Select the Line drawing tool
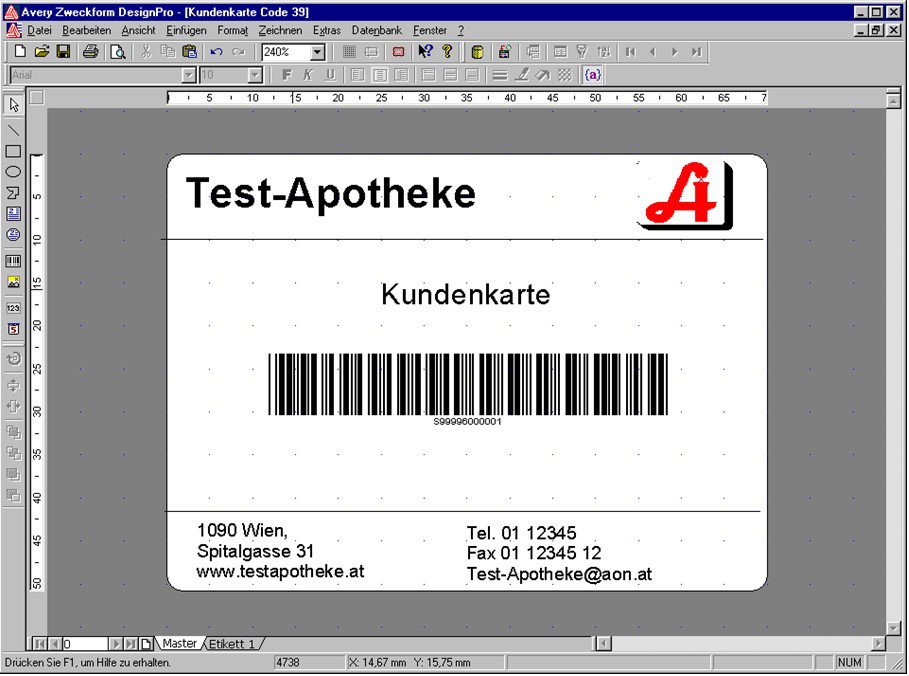 13,130
